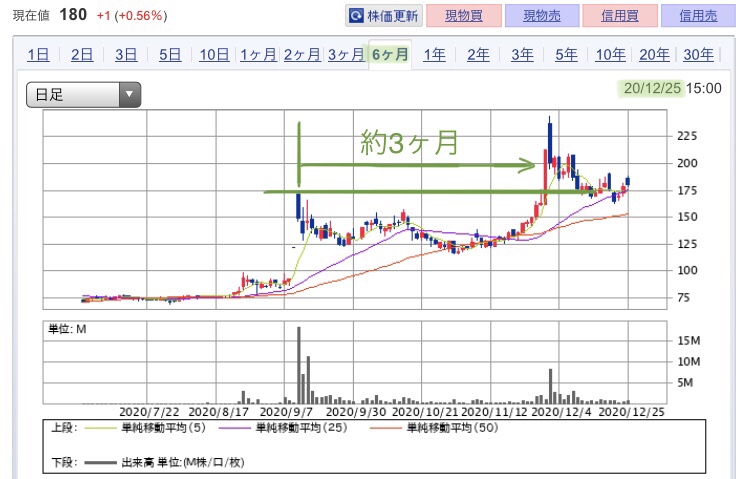The image size is (749, 479).
Task: Switch chart to 1日 period
Action: click(38, 55)
